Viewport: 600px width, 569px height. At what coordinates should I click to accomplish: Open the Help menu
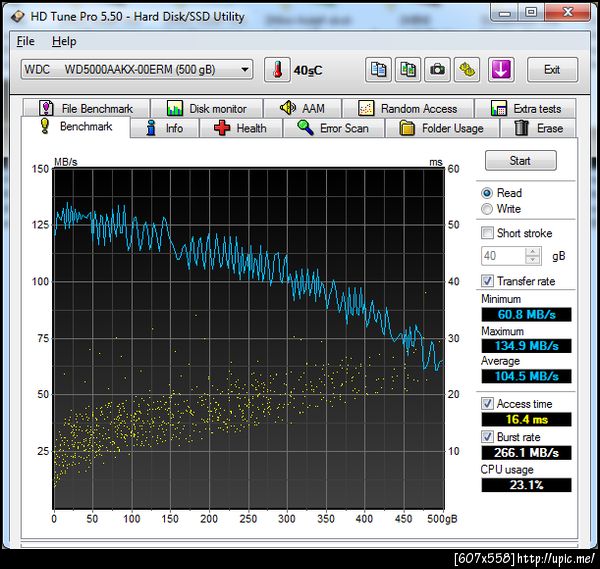point(64,41)
